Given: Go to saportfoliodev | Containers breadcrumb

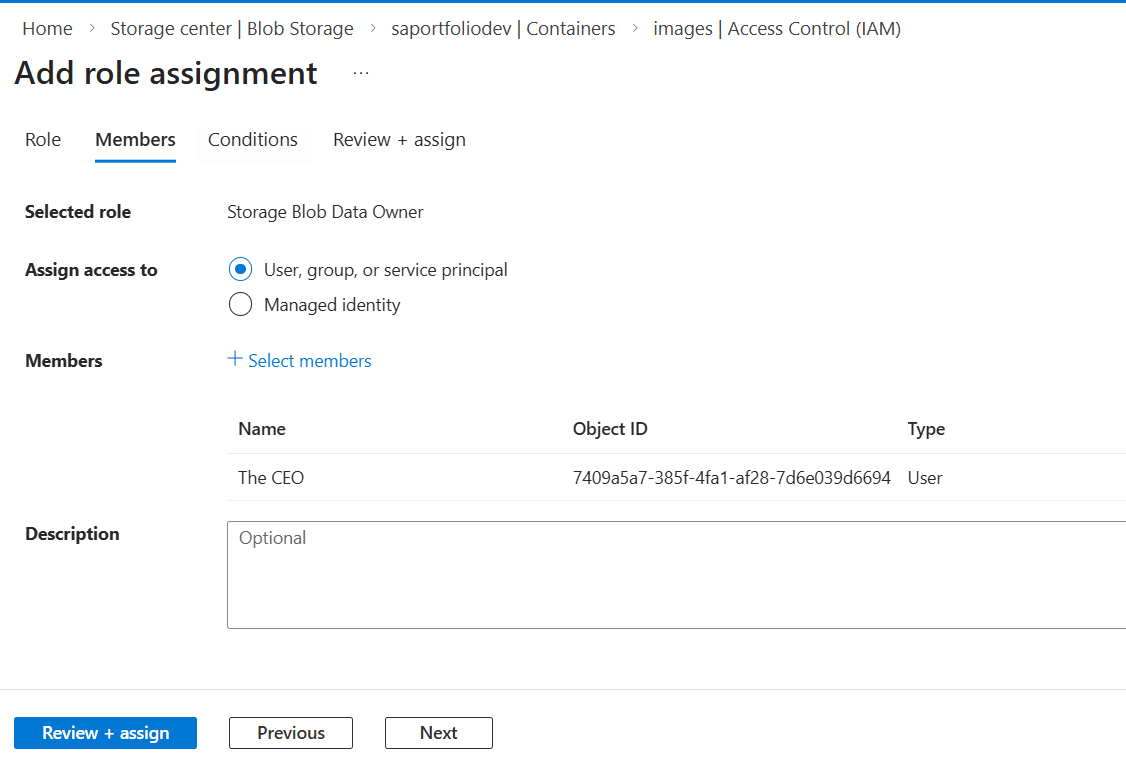Looking at the screenshot, I should [x=503, y=29].
